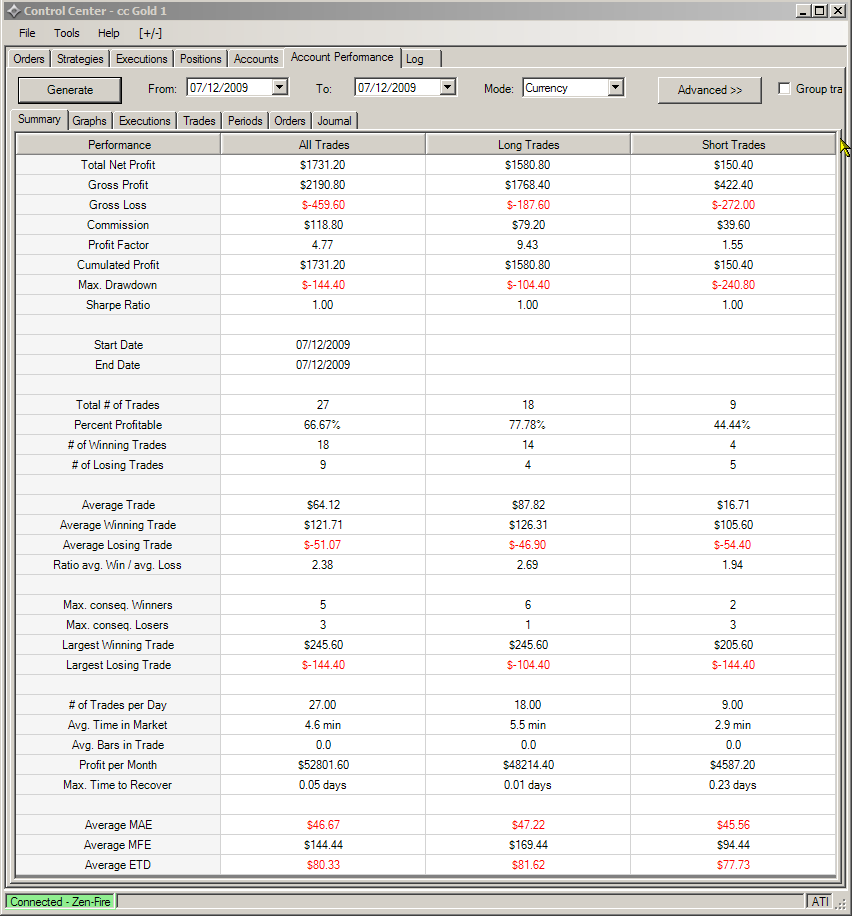The width and height of the screenshot is (852, 916).
Task: Click the Short Trades column header
Action: click(733, 144)
